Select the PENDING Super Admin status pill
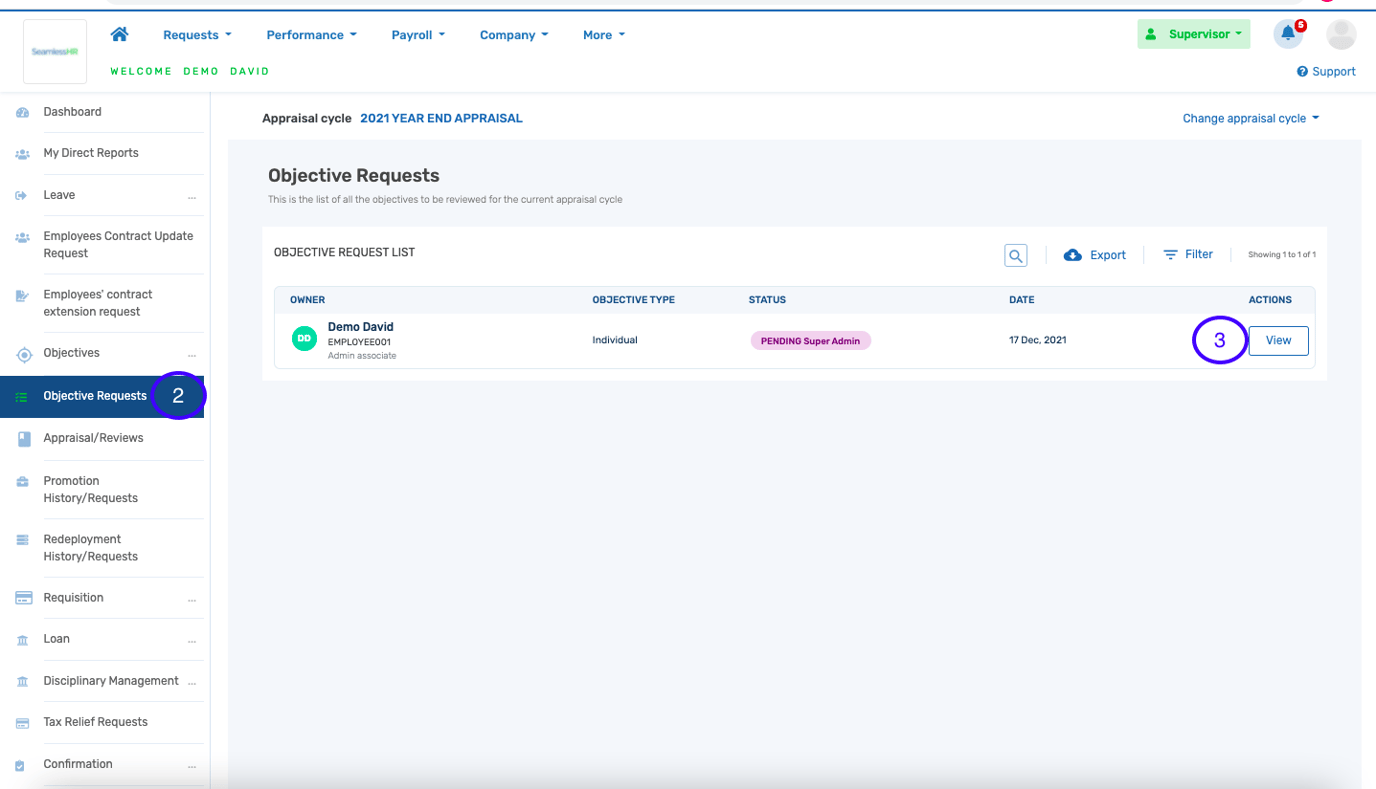The width and height of the screenshot is (1376, 789). click(810, 340)
